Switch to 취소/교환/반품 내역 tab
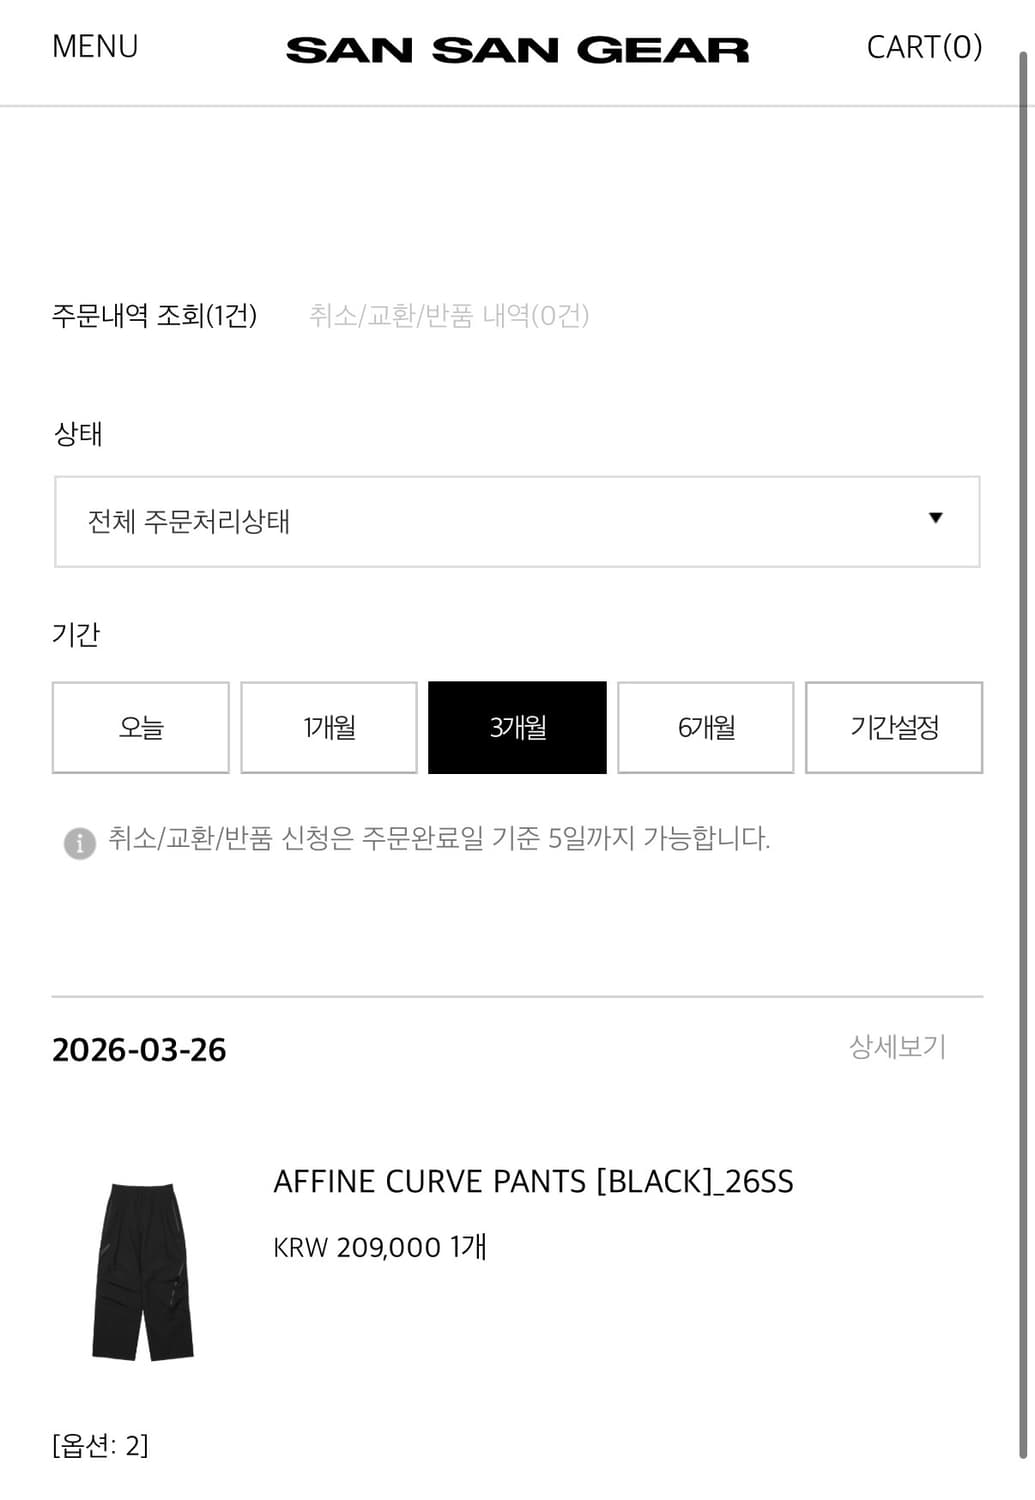 (x=452, y=315)
